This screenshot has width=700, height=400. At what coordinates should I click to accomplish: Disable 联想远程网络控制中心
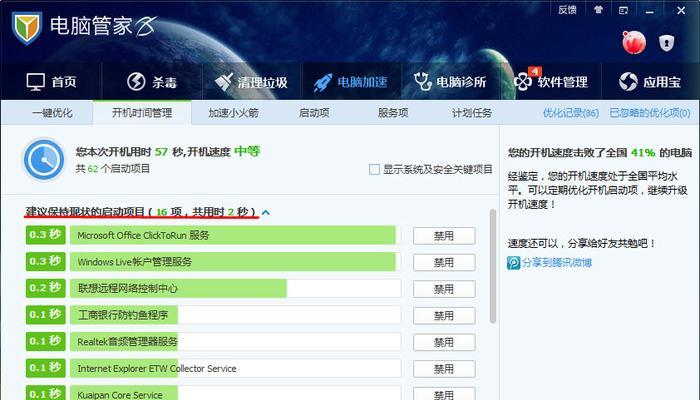click(444, 289)
